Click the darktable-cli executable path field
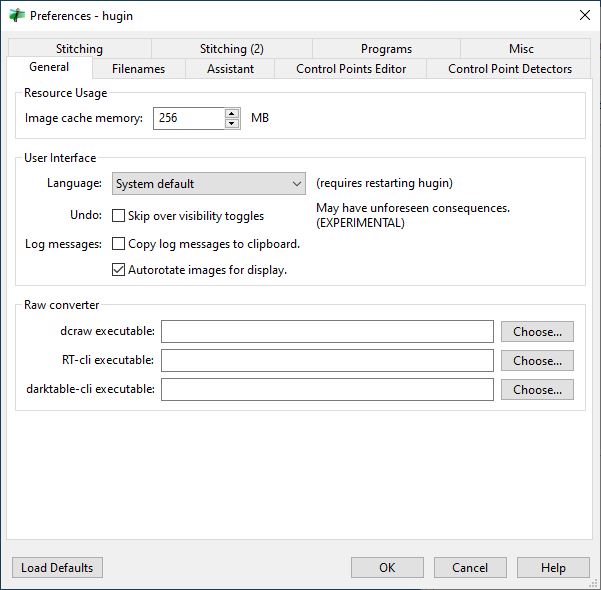 coord(327,389)
